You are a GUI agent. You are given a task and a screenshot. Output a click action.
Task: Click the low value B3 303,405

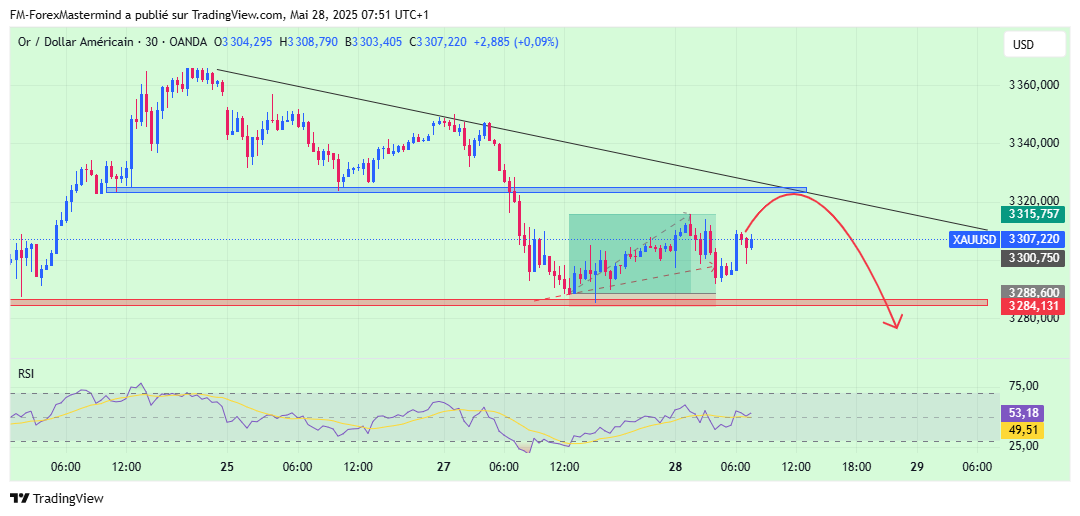coord(373,42)
